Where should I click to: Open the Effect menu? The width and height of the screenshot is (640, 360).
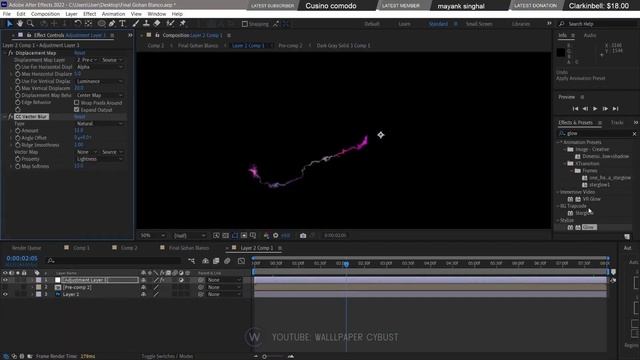(89, 14)
